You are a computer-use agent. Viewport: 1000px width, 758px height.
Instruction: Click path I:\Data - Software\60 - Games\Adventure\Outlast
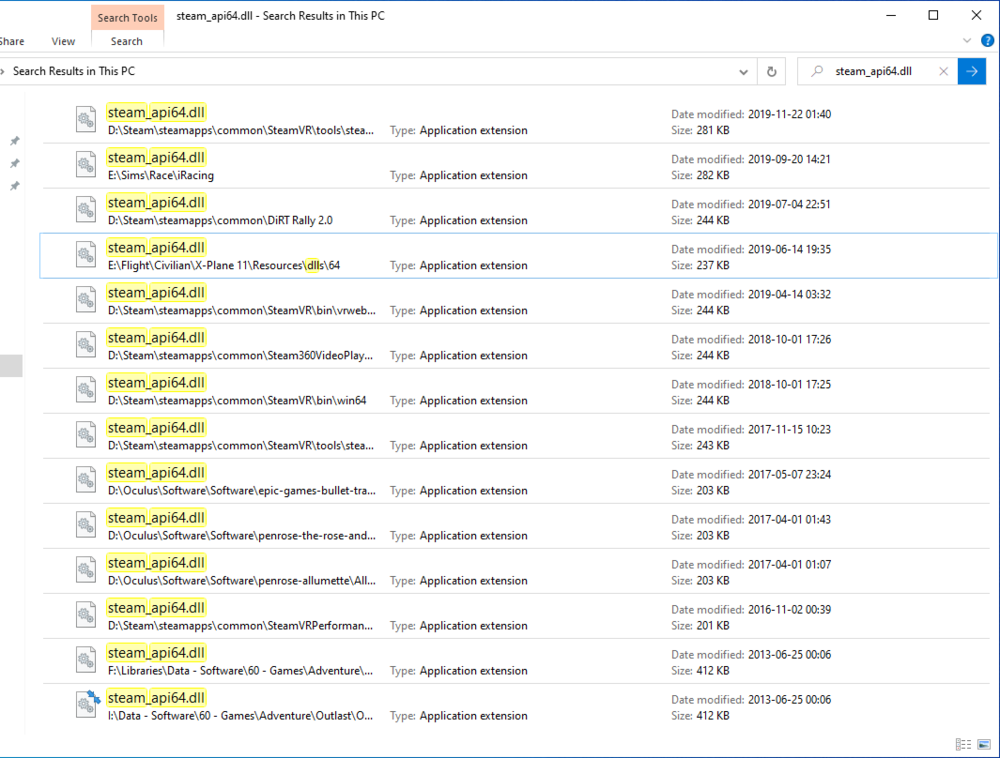point(240,716)
